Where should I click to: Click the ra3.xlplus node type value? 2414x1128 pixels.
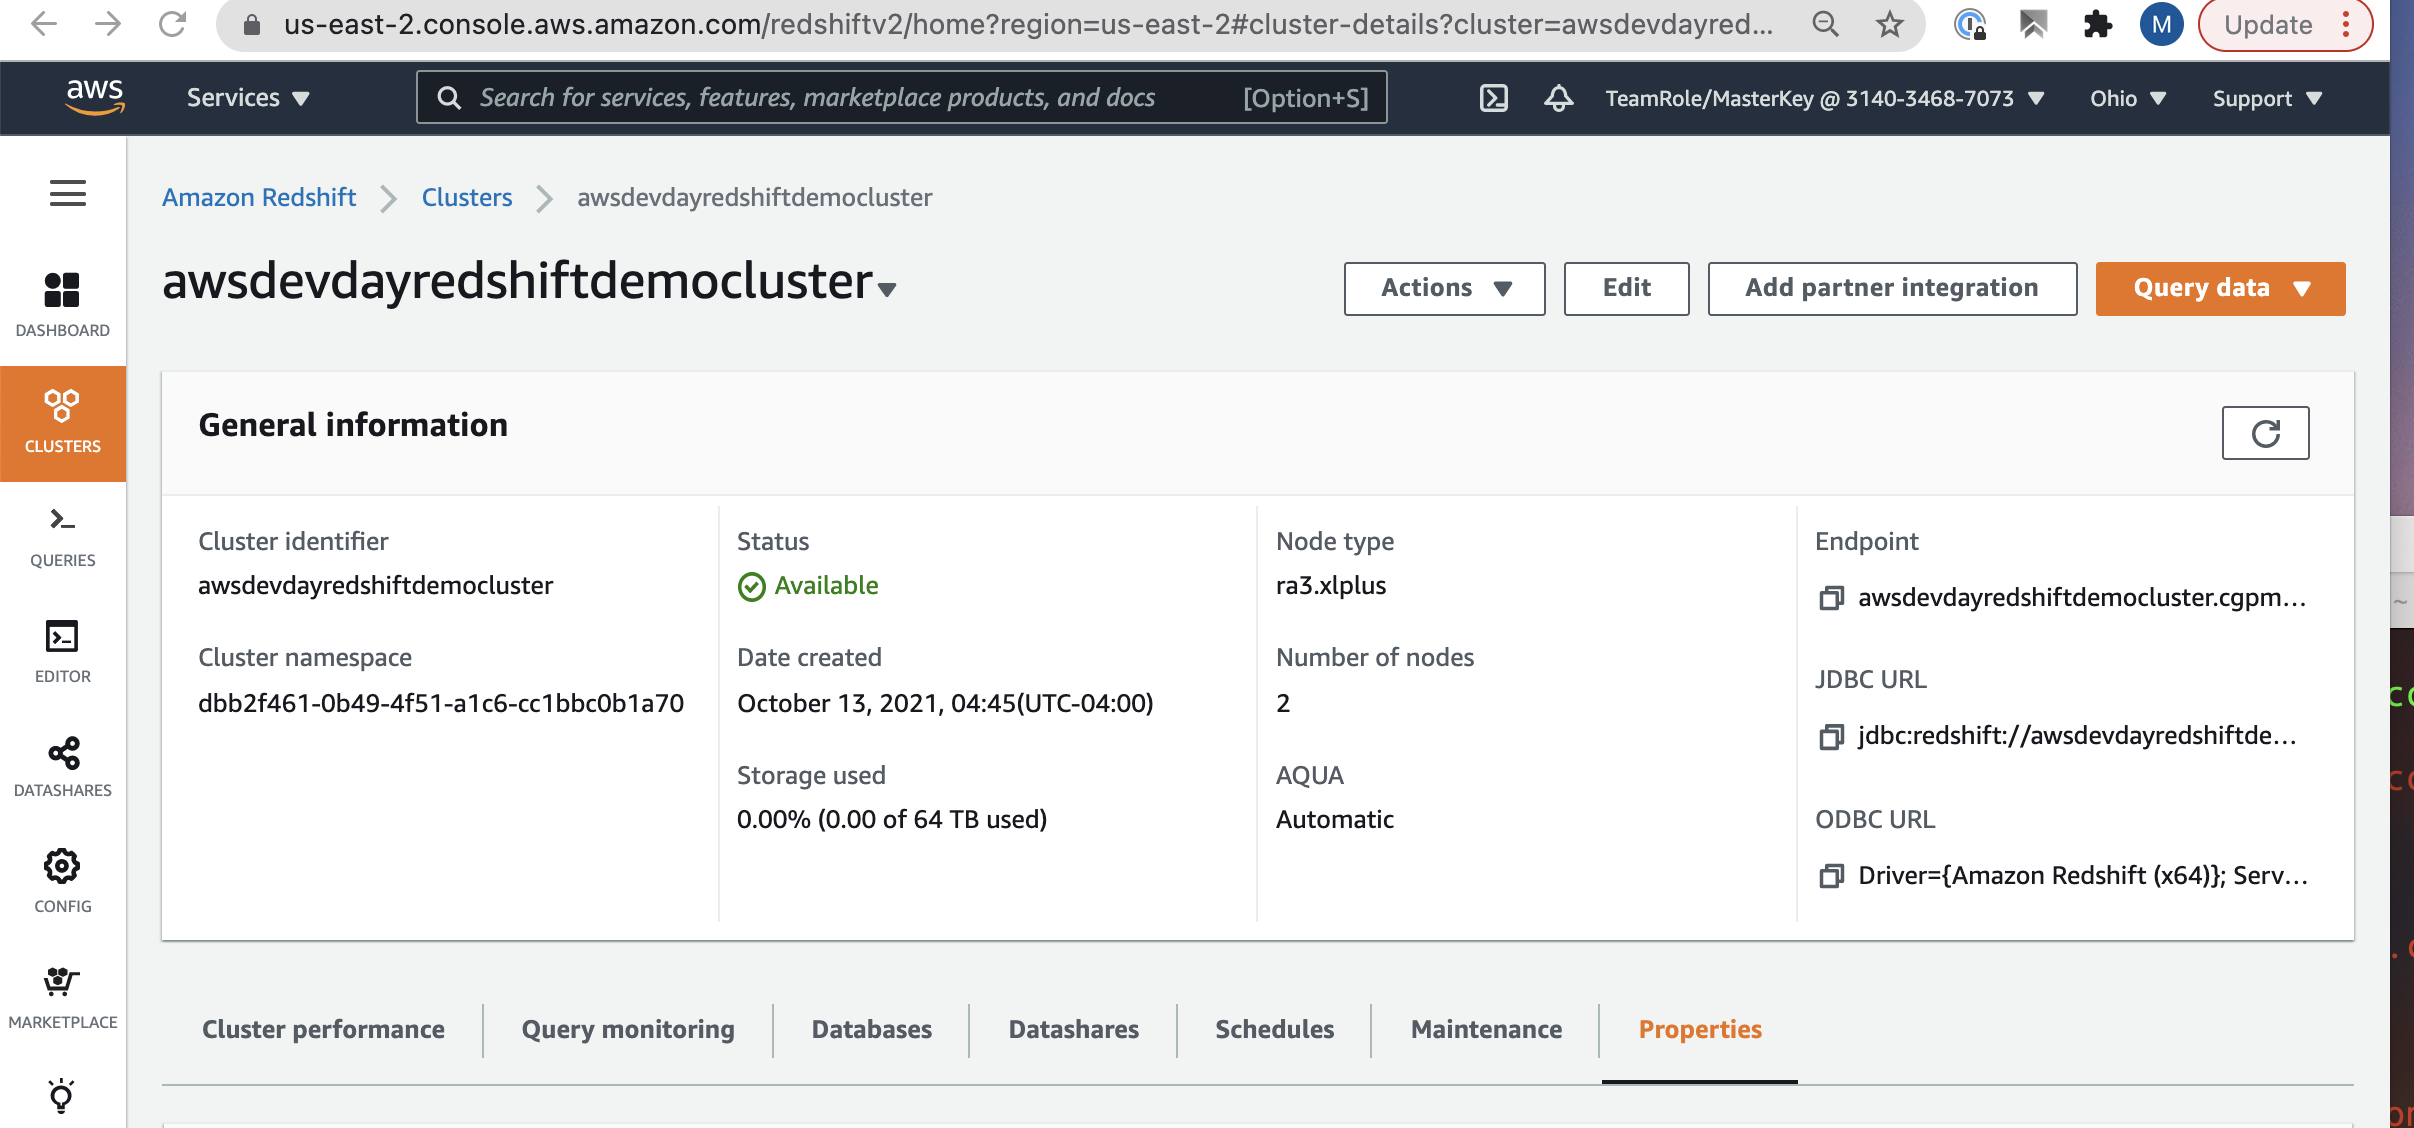1331,586
